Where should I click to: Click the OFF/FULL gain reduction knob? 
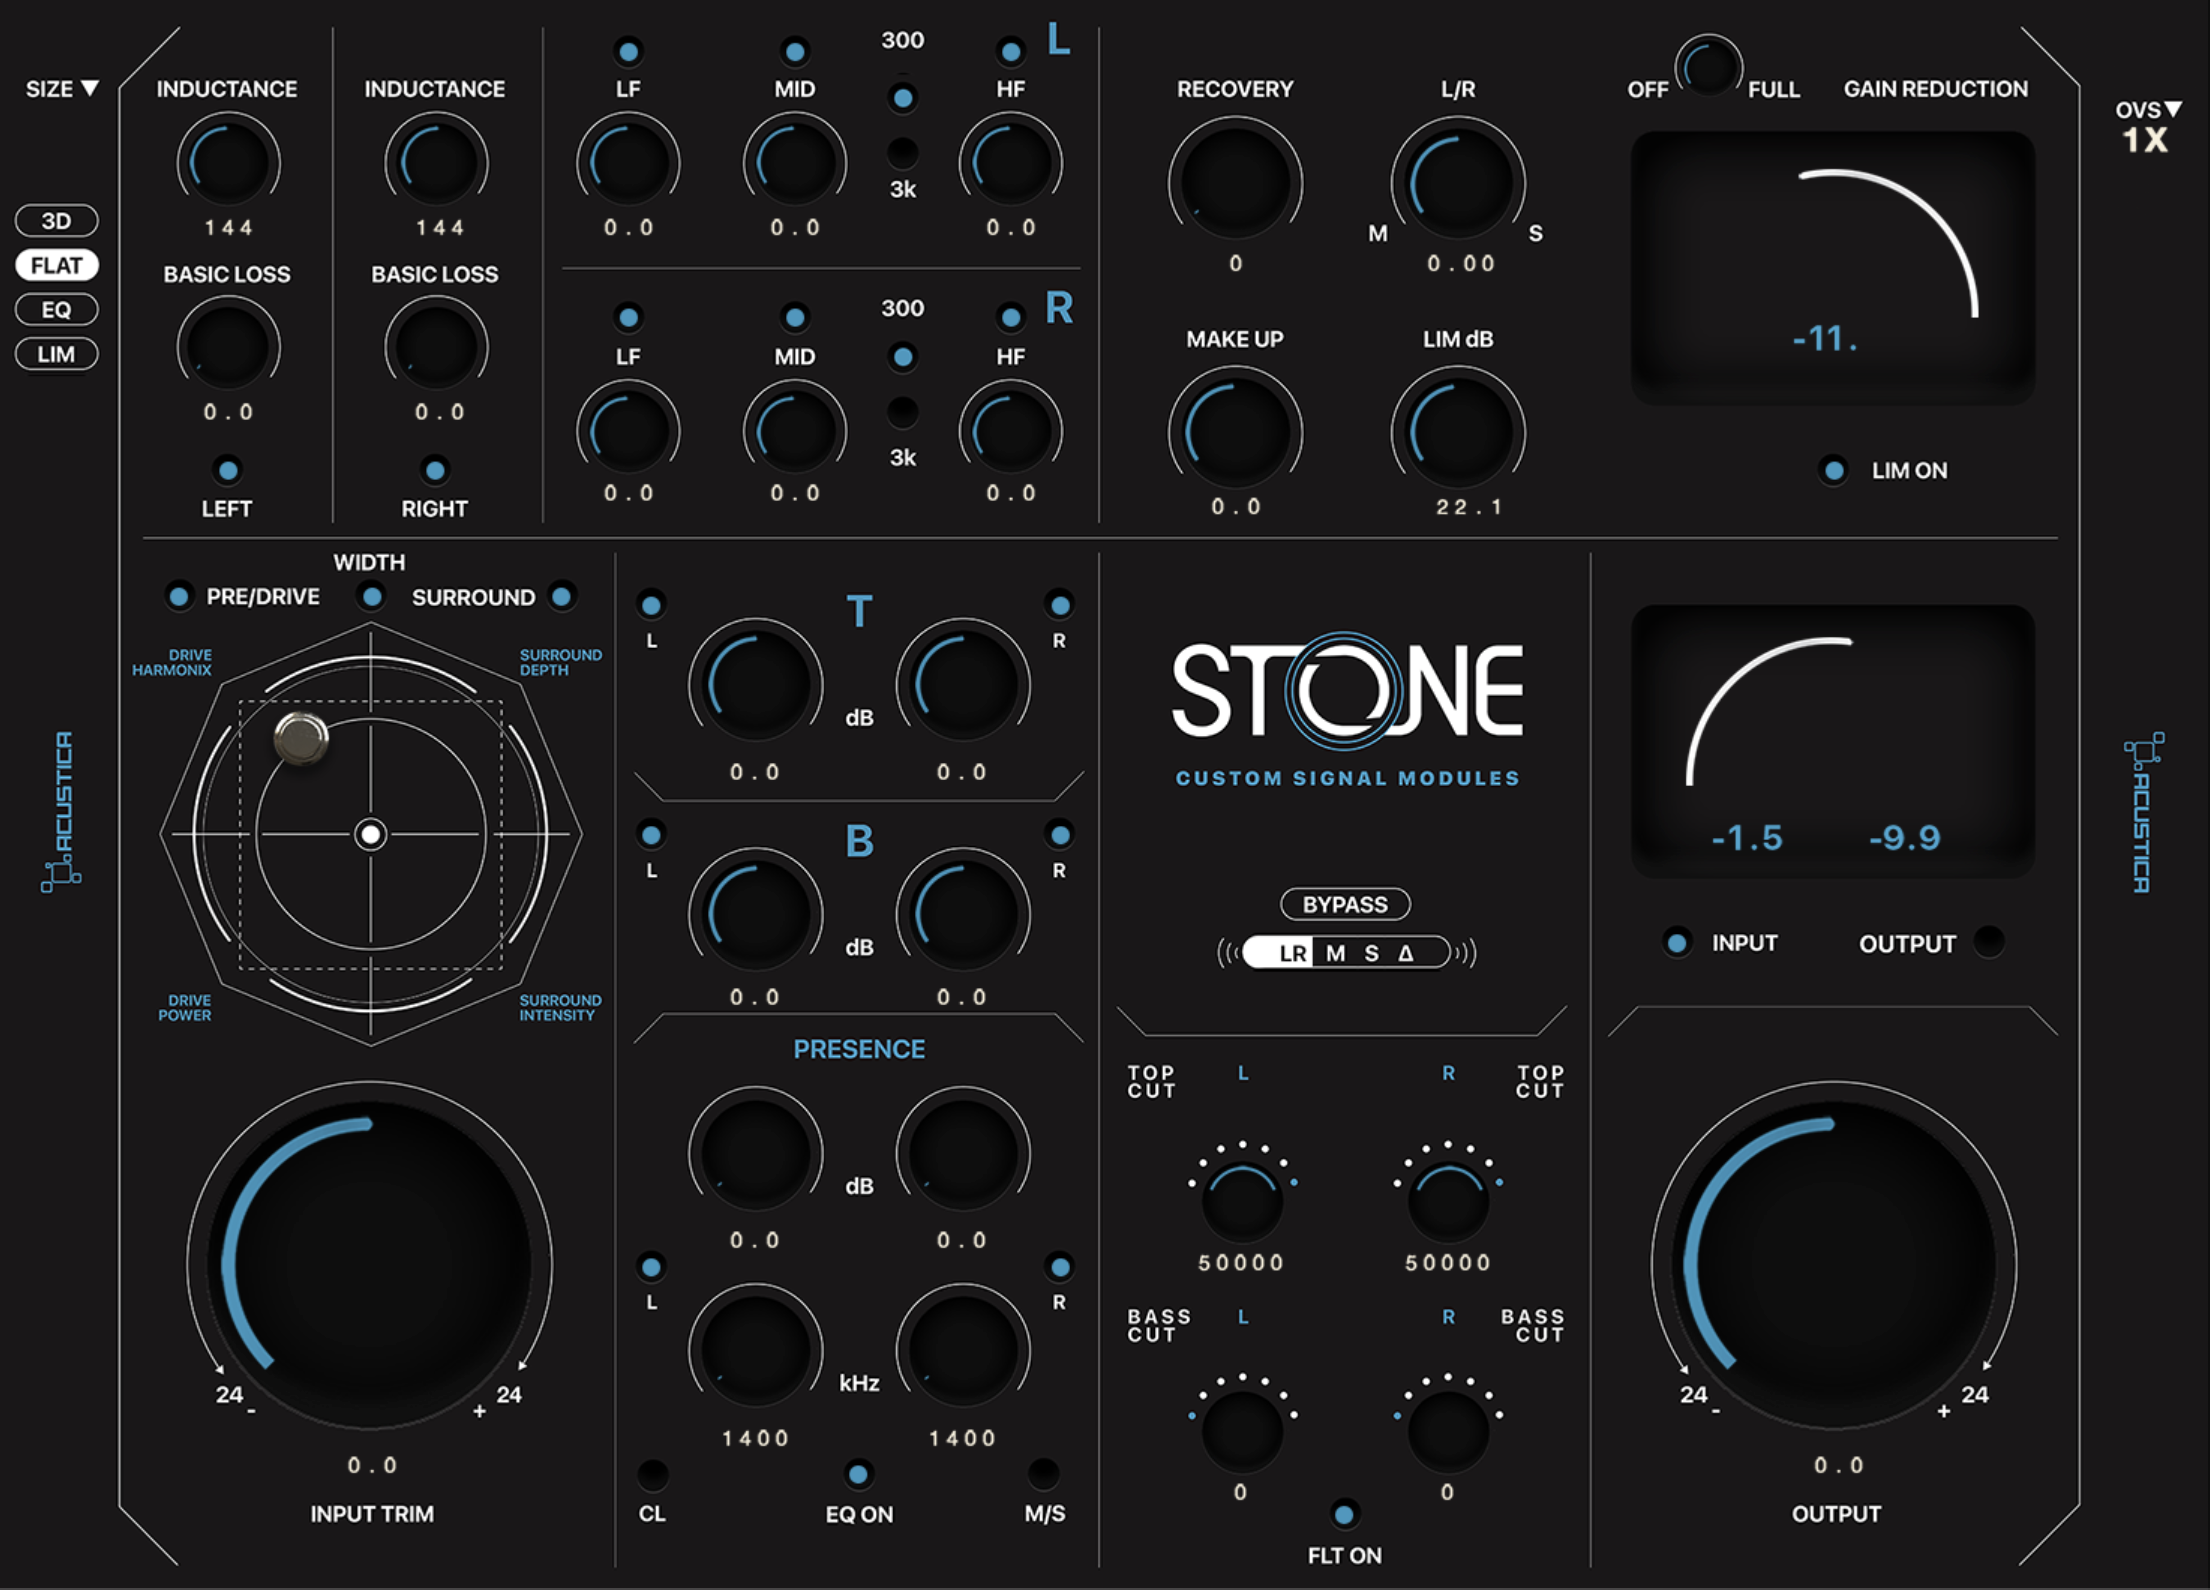[1709, 66]
